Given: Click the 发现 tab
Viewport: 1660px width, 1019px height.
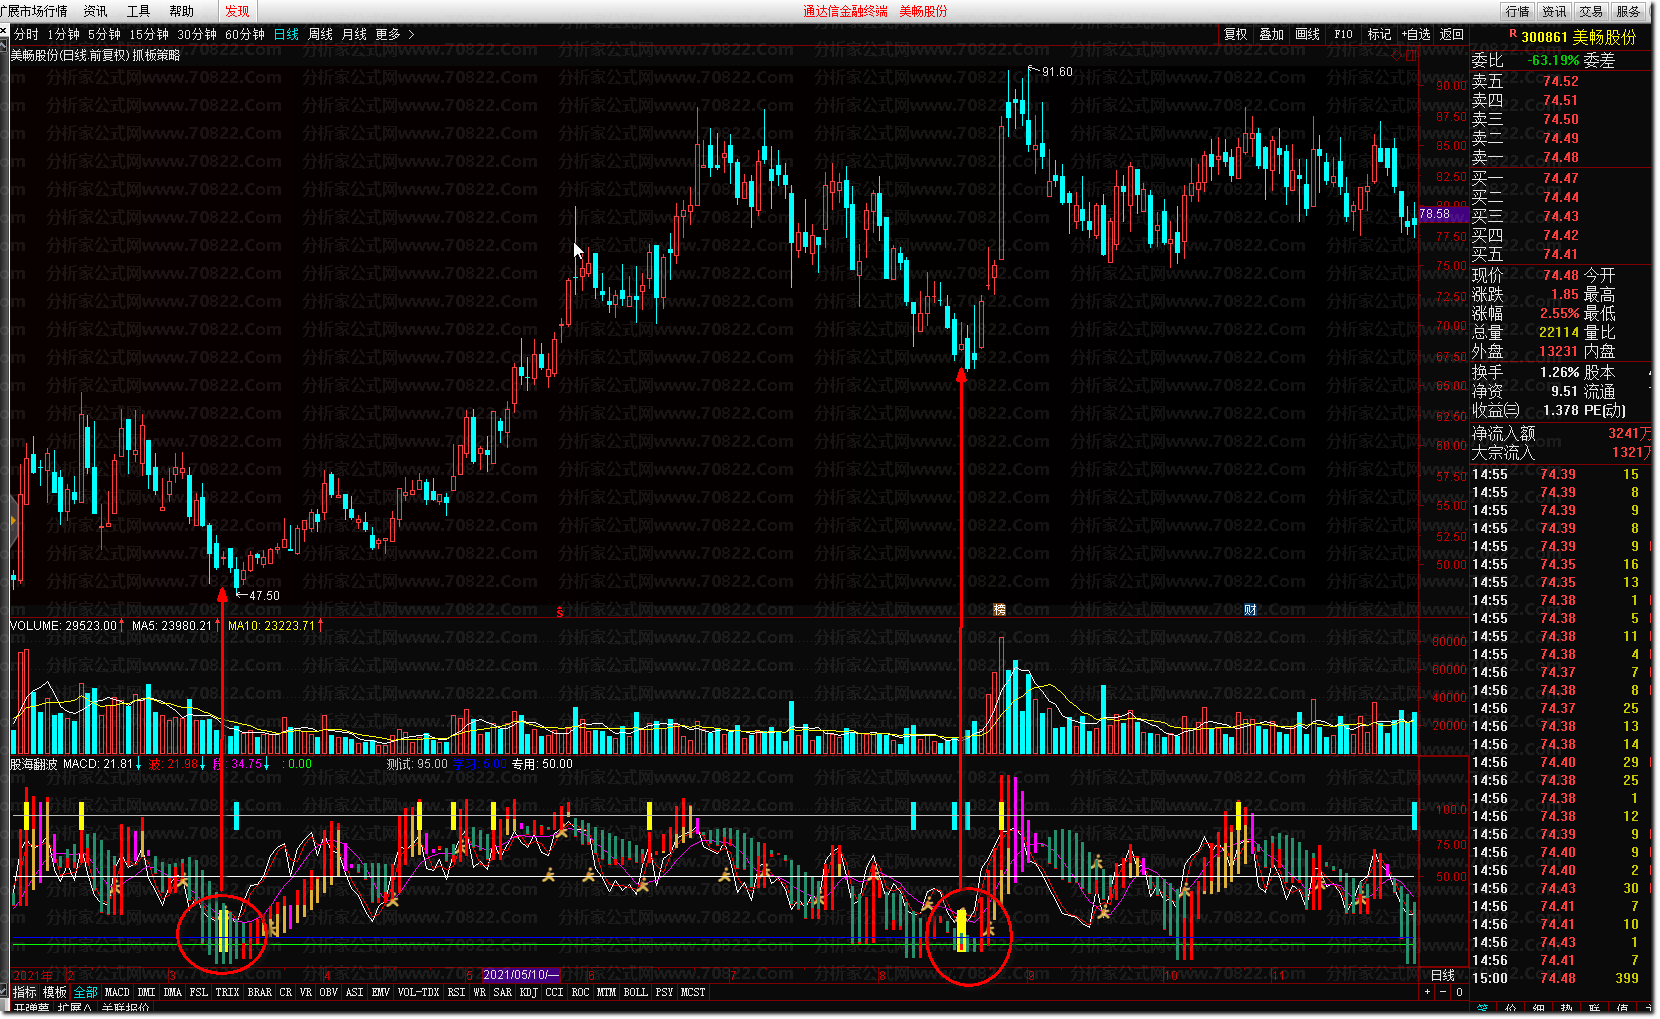Looking at the screenshot, I should coord(237,11).
